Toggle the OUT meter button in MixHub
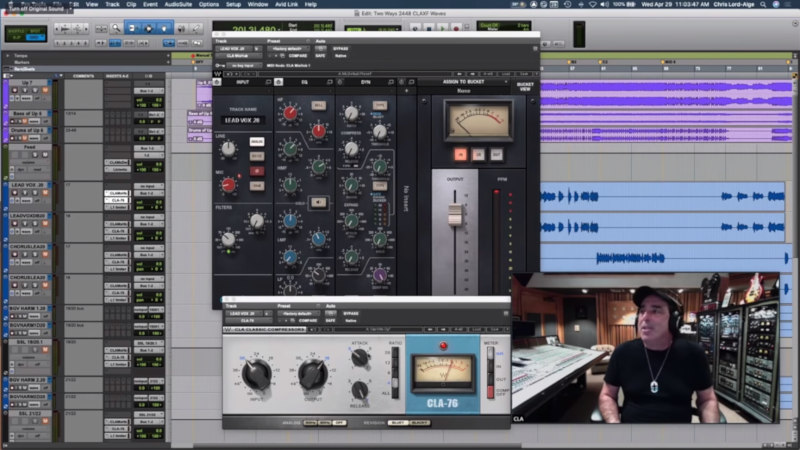This screenshot has width=800, height=450. (x=496, y=155)
